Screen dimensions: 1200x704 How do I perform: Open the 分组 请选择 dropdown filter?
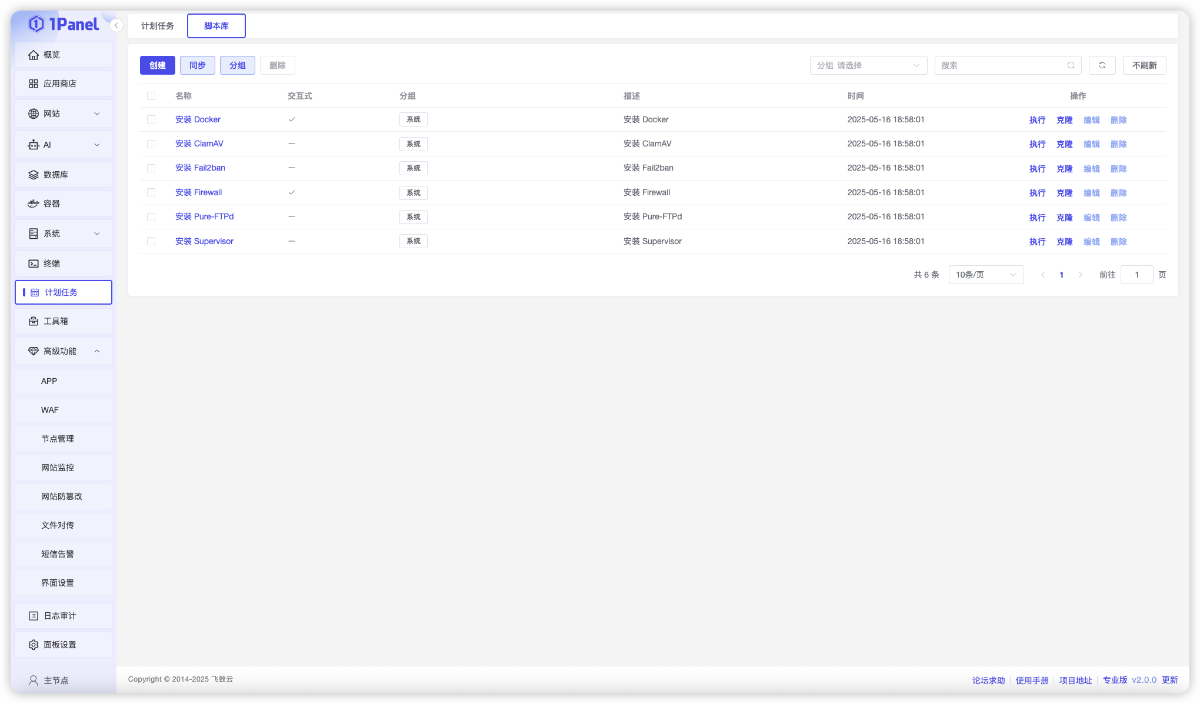point(868,64)
